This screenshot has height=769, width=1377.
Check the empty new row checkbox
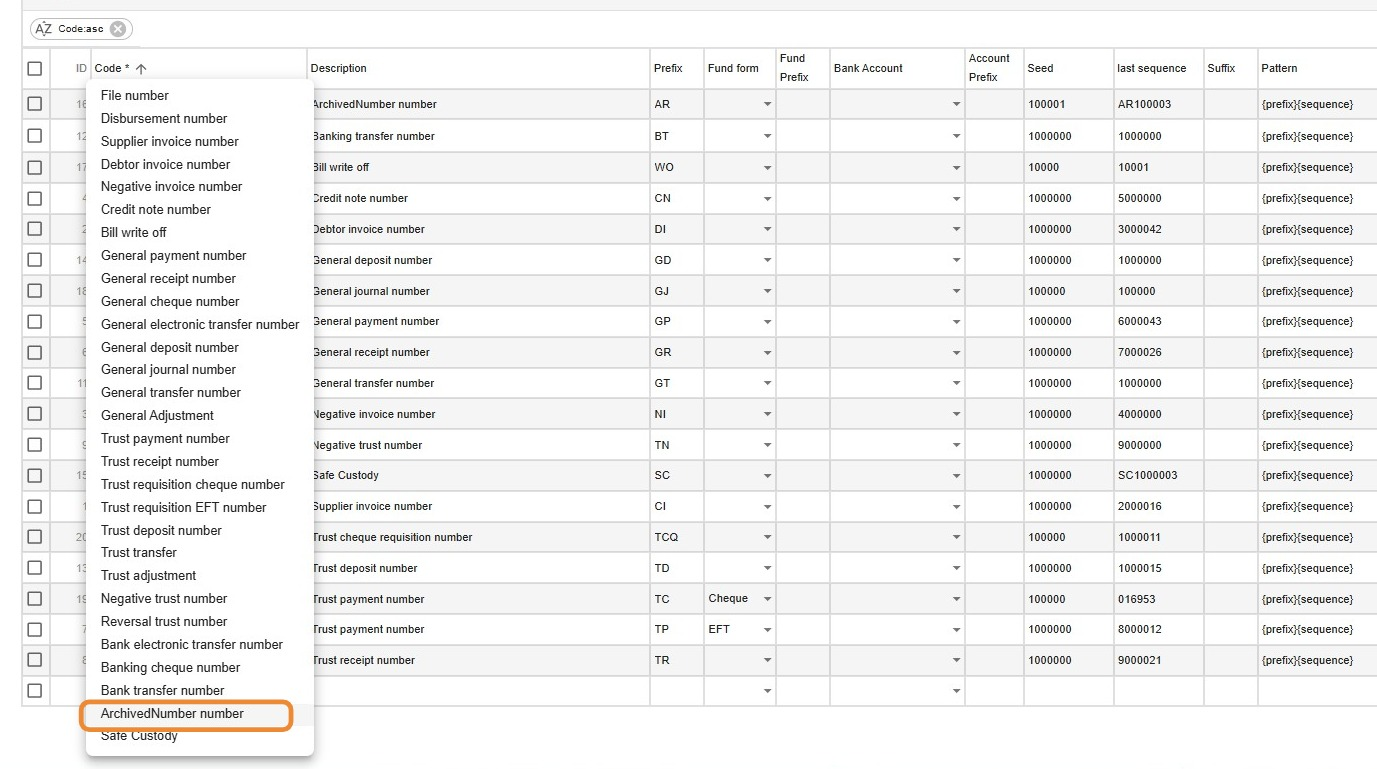click(35, 690)
